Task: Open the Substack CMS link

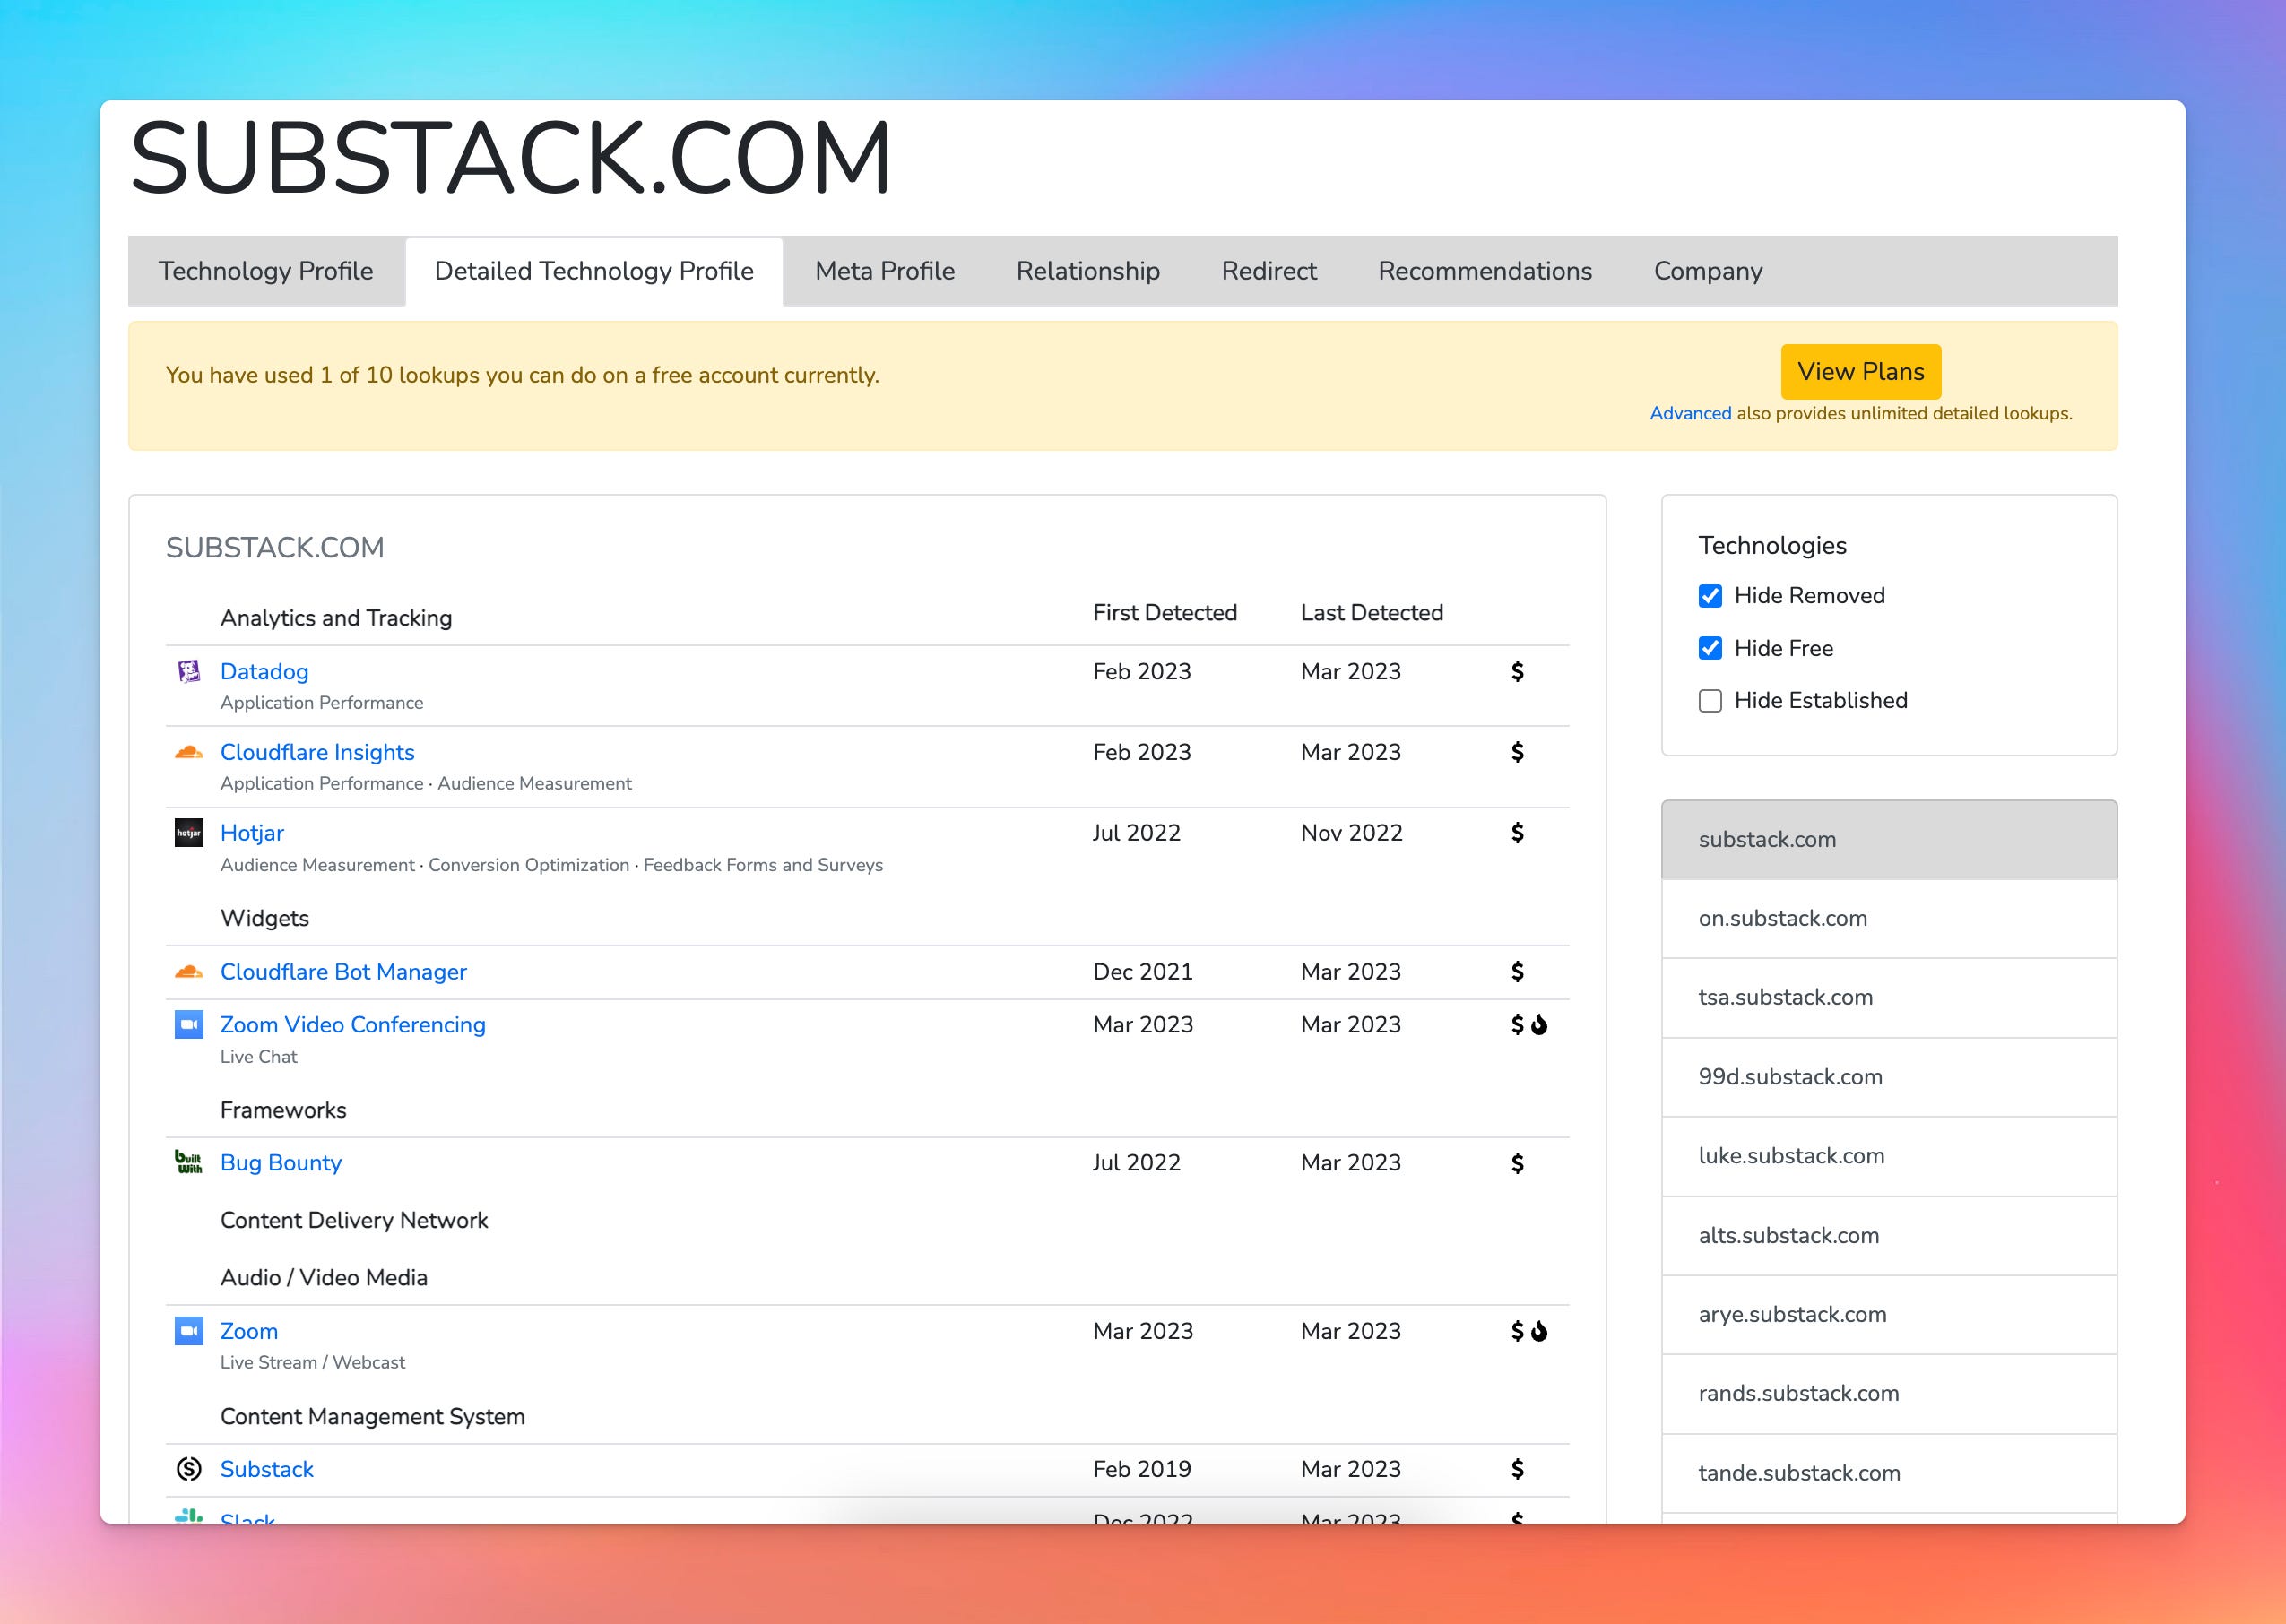Action: 267,1469
